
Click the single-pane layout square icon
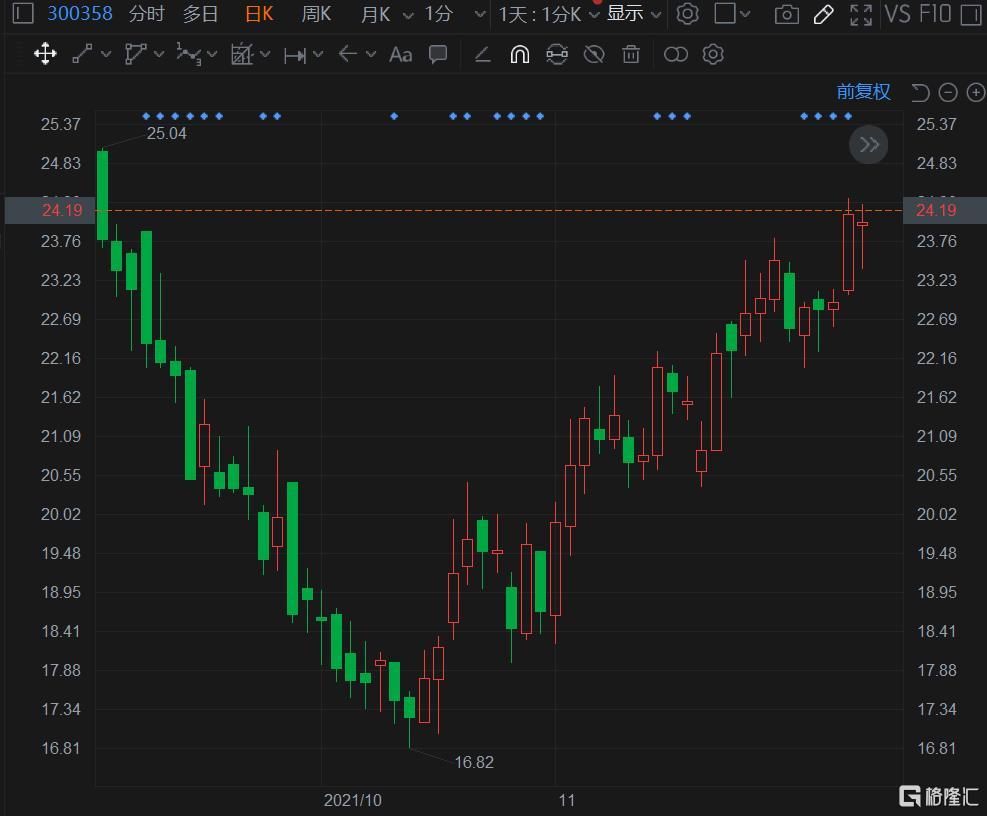725,13
